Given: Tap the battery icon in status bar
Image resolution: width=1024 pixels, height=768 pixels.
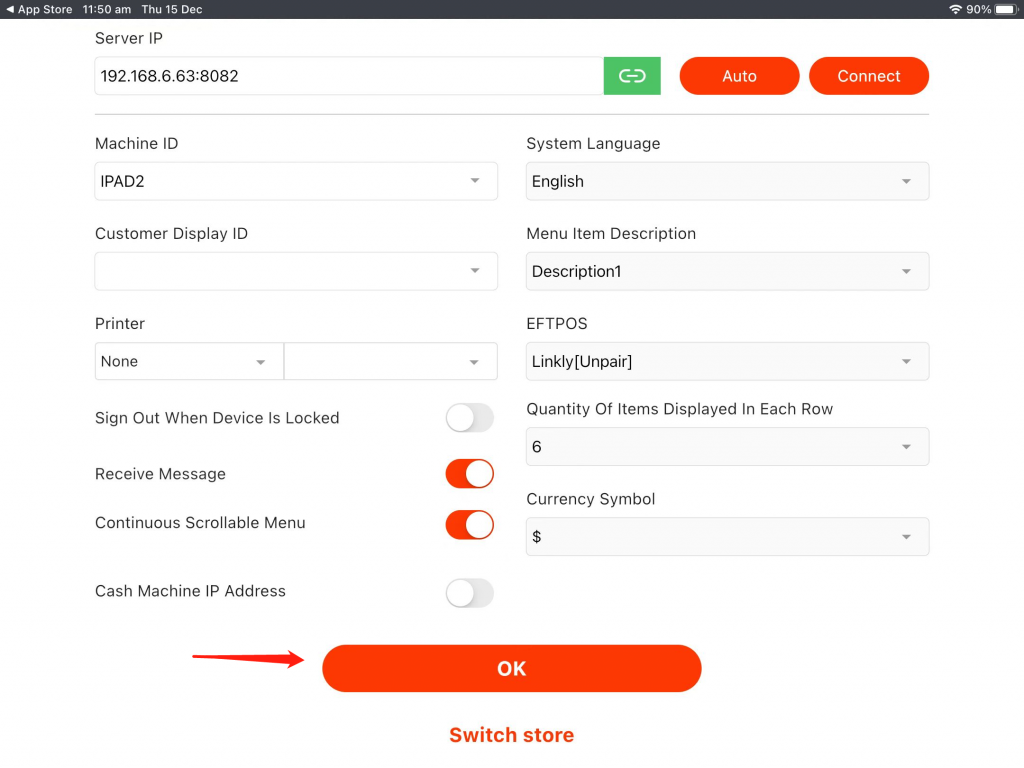Looking at the screenshot, I should point(1005,9).
